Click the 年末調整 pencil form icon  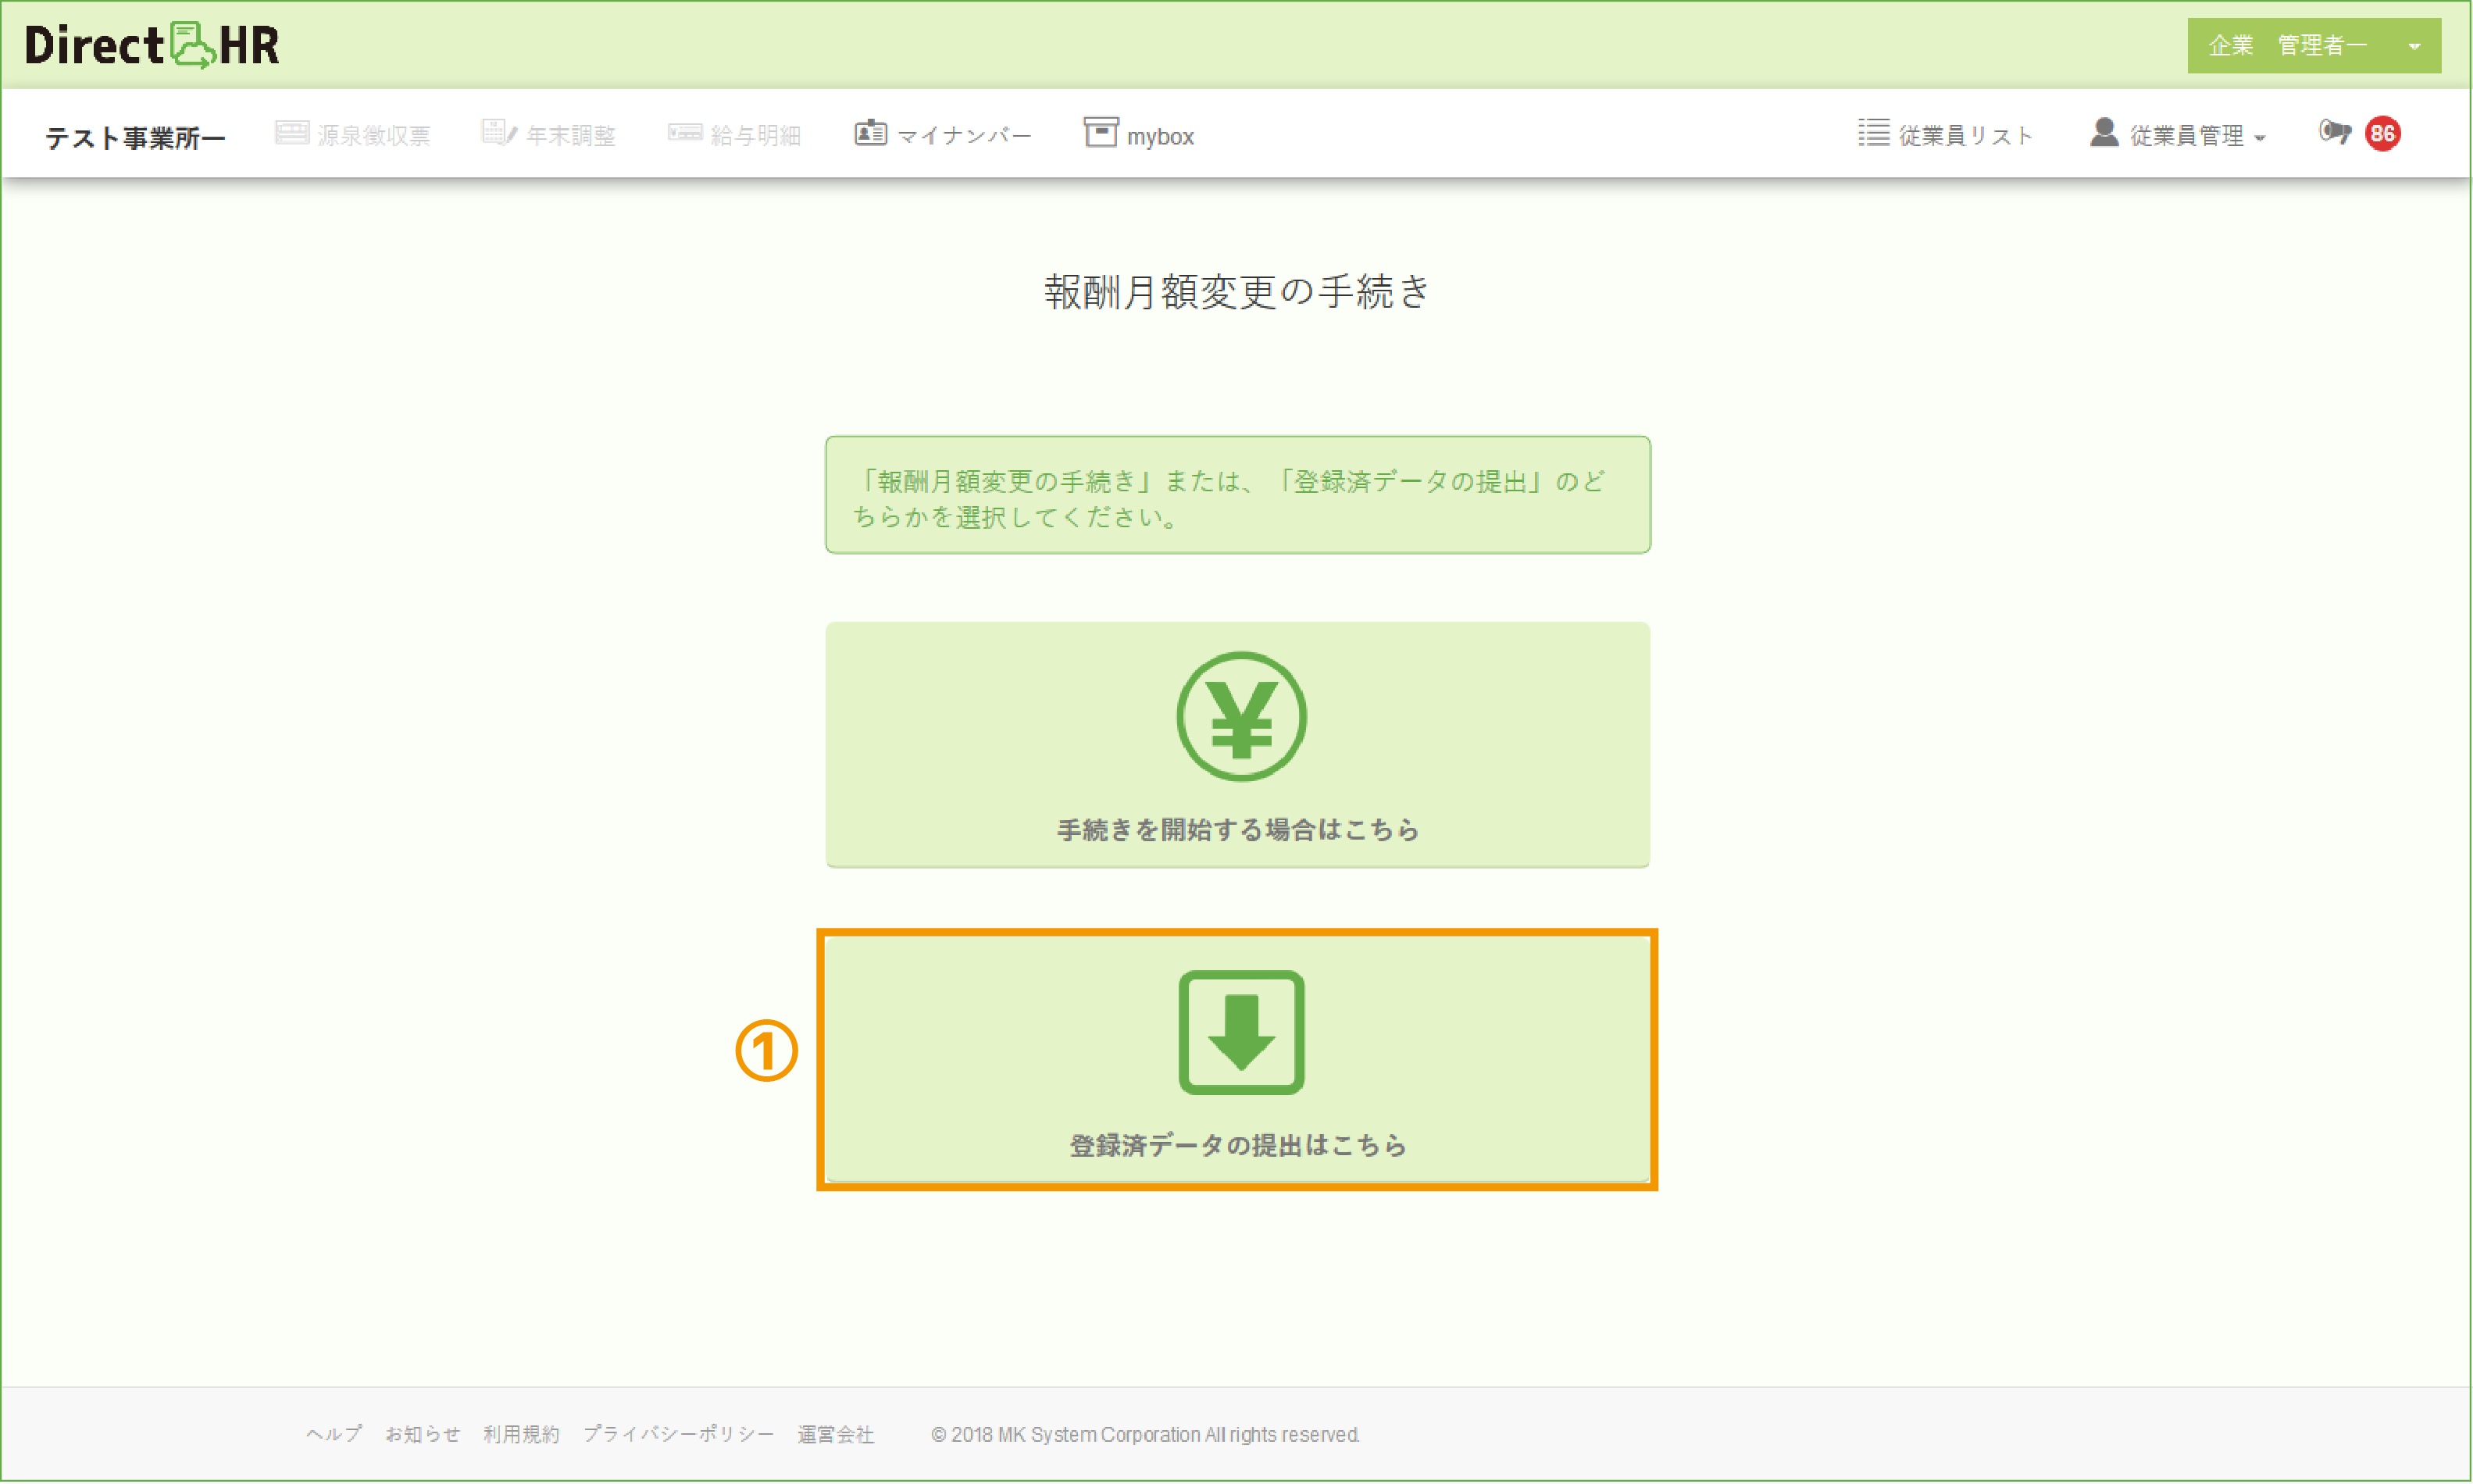tap(498, 132)
